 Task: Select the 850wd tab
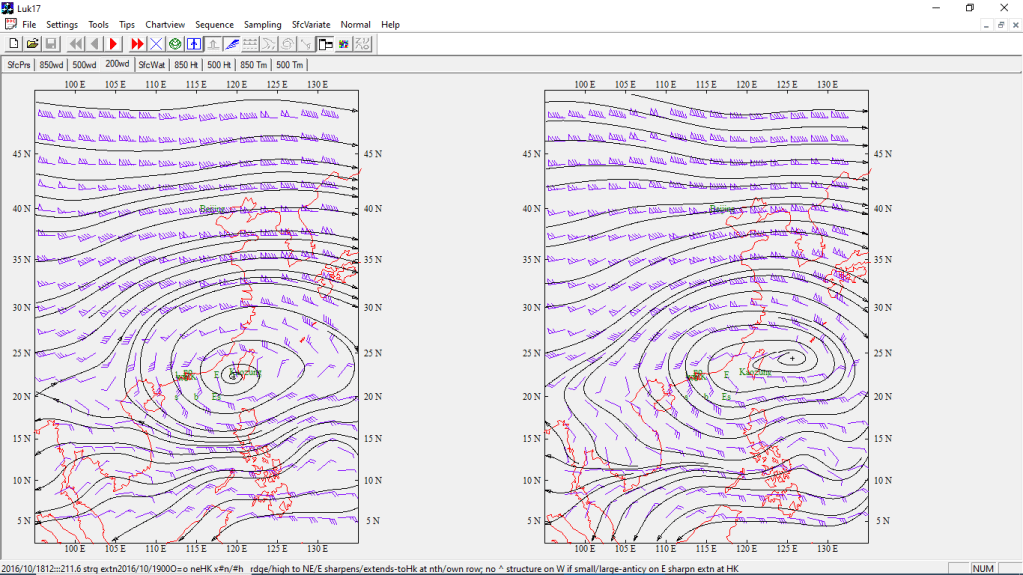coord(51,65)
